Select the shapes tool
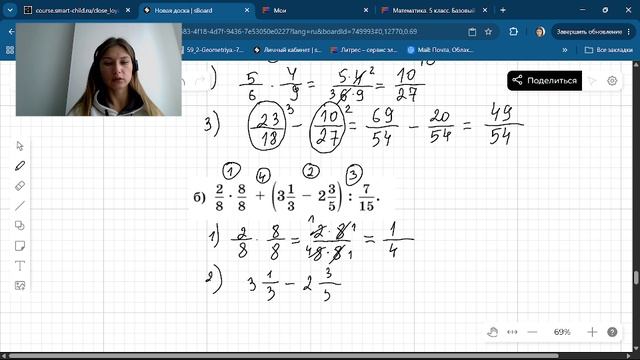 (20, 226)
